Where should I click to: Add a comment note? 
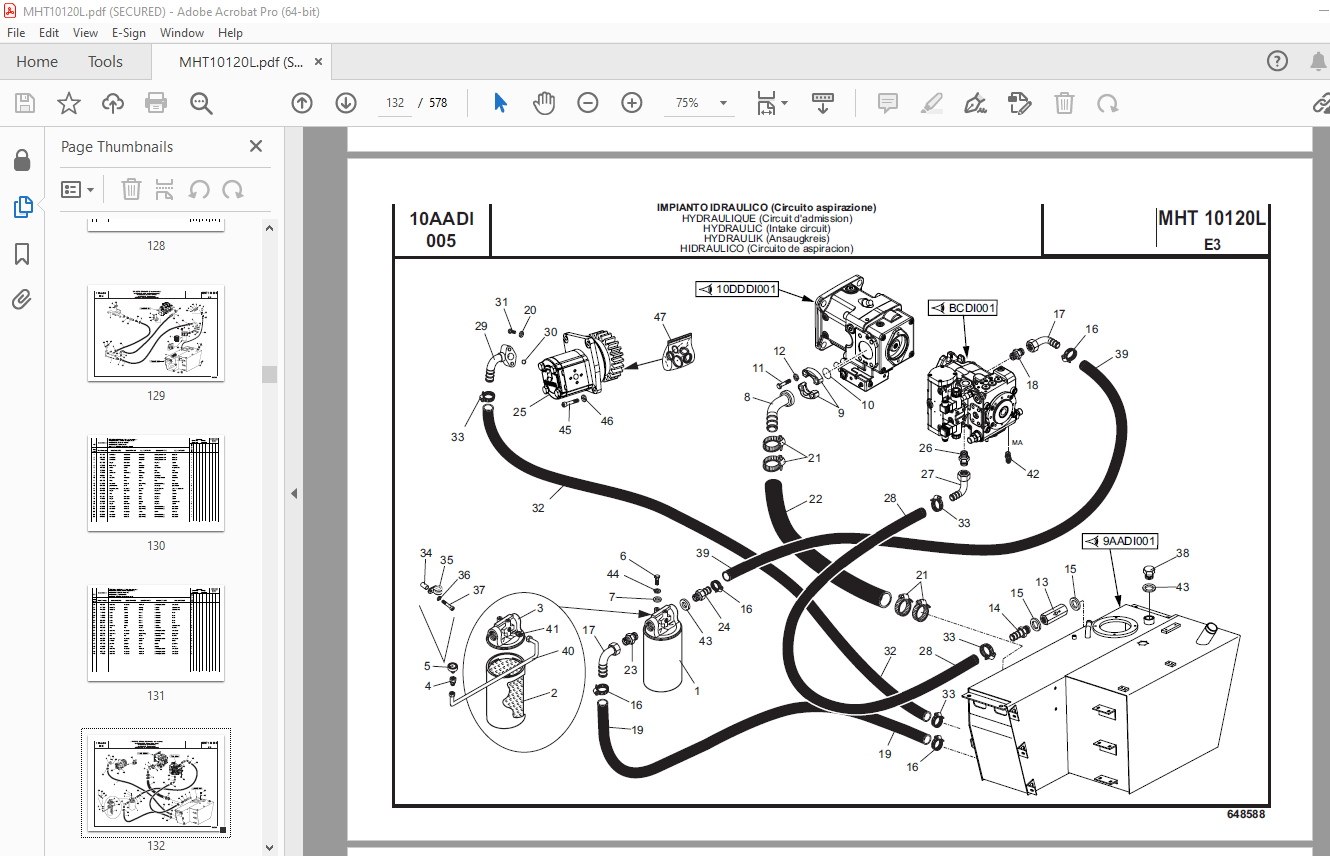tap(887, 103)
